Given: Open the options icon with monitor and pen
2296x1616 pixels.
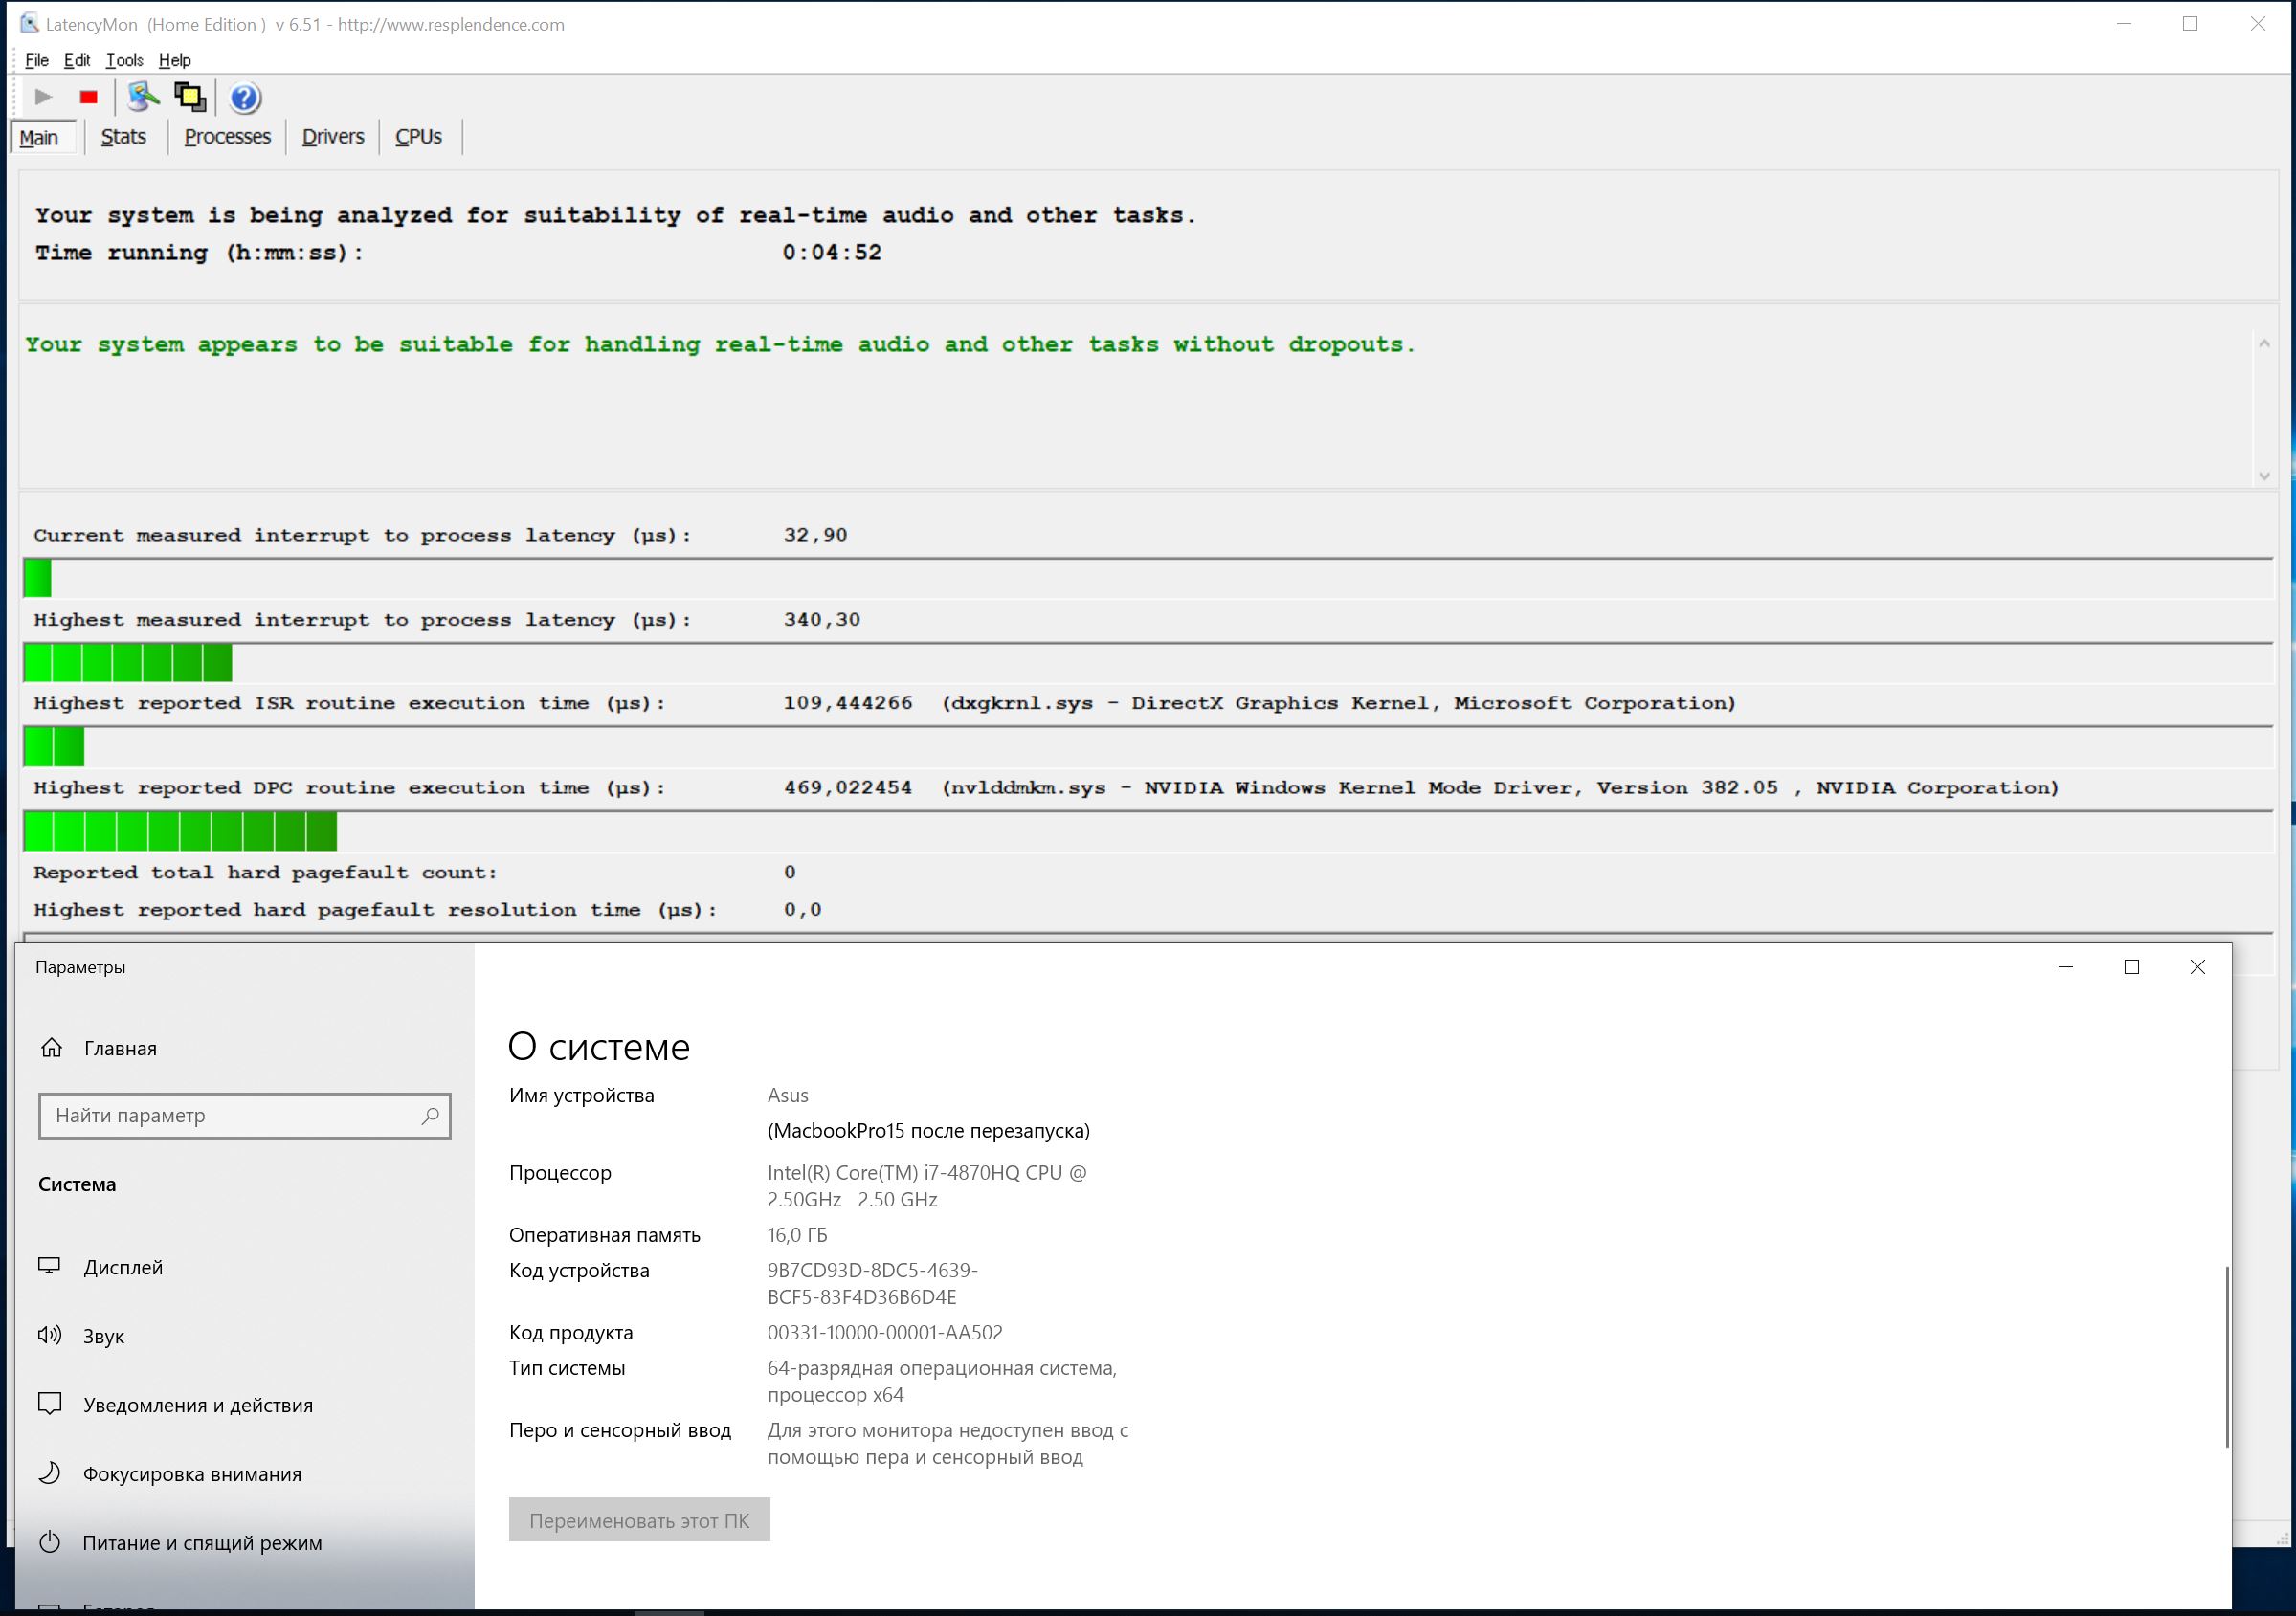Looking at the screenshot, I should 143,97.
